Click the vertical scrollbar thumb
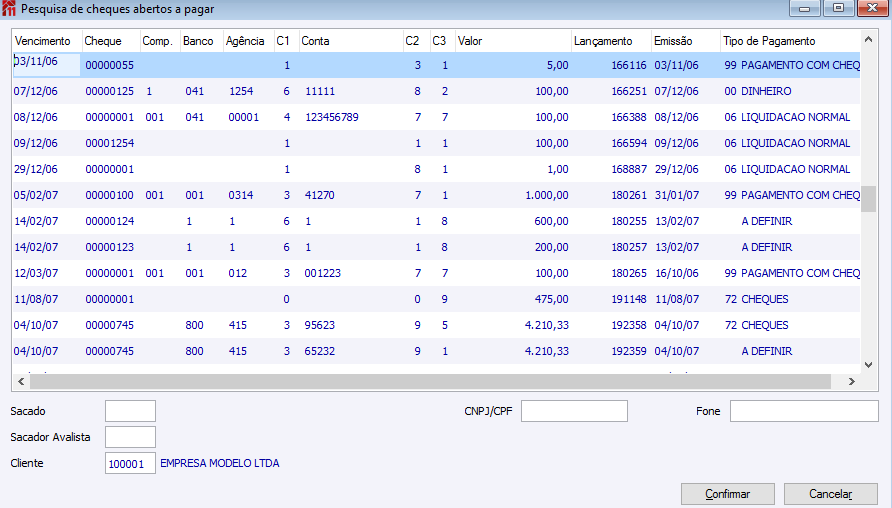The width and height of the screenshot is (892, 508). (x=868, y=199)
